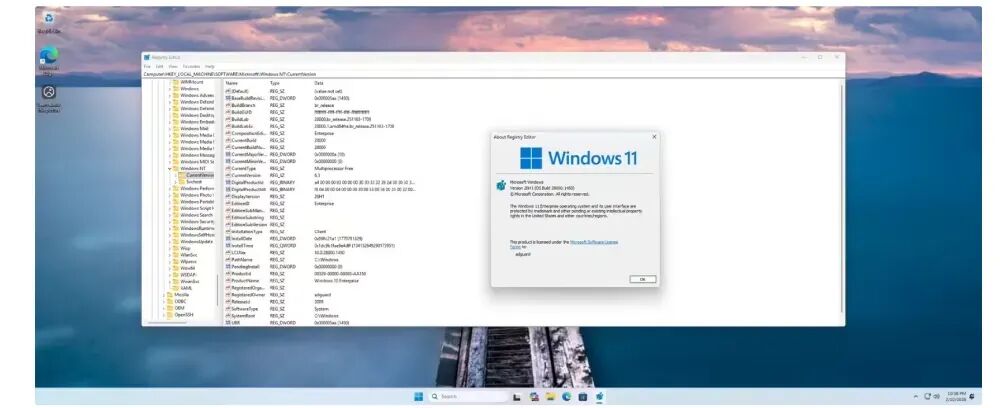Expand the ODBC key

tap(164, 301)
